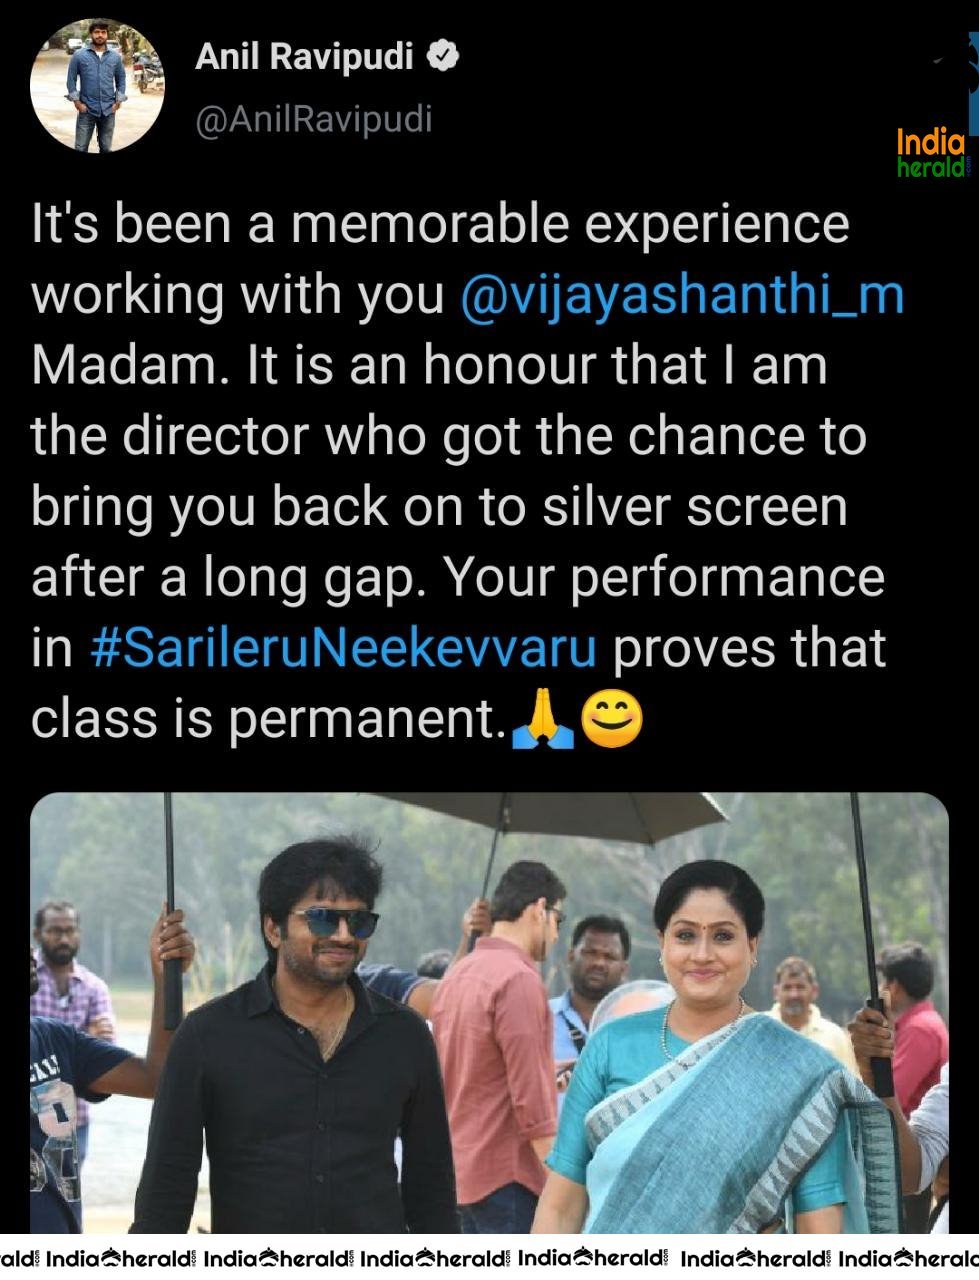Click the verified badge next to Anil Ravipudi
This screenshot has height=1280, width=979.
[x=443, y=56]
